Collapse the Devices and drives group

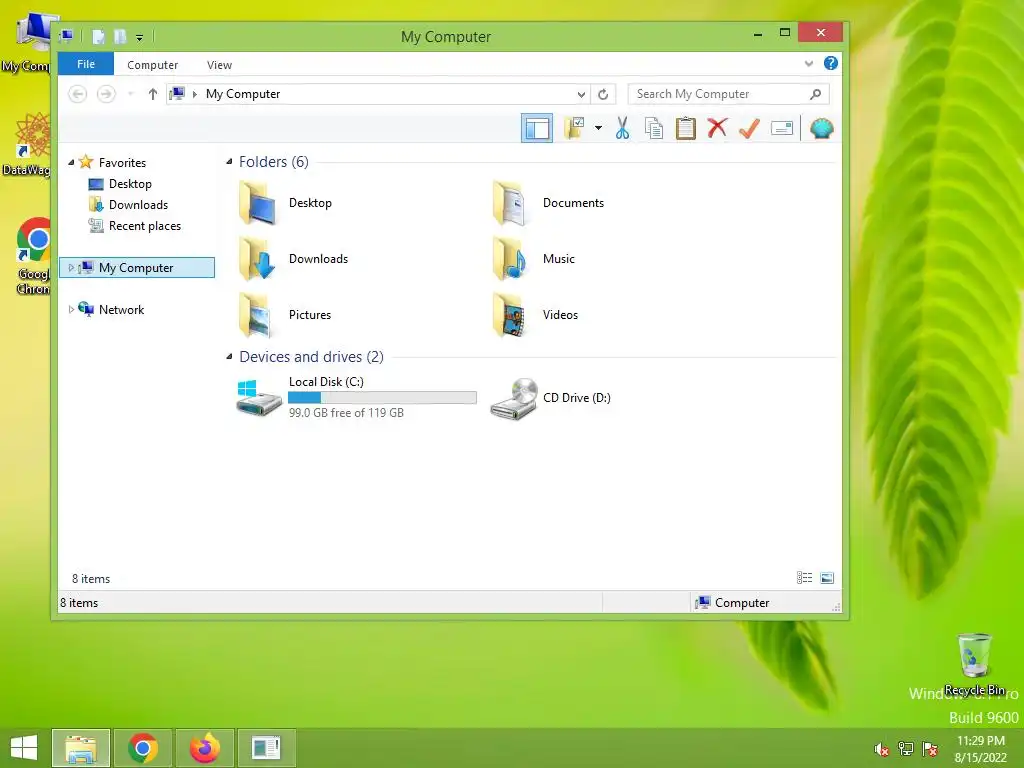tap(229, 357)
